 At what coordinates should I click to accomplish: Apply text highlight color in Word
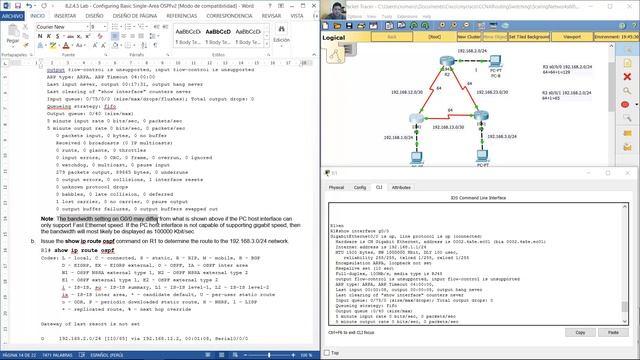[53, 45]
